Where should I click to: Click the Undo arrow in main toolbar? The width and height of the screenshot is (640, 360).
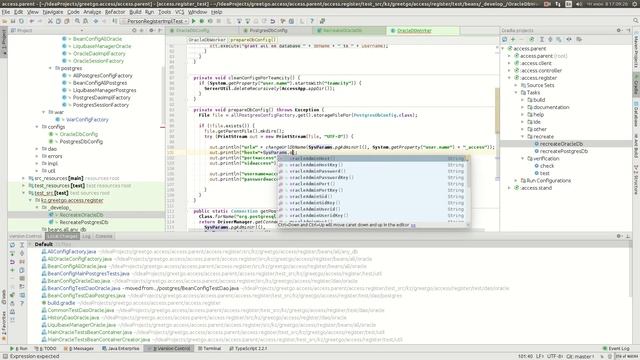[31, 21]
